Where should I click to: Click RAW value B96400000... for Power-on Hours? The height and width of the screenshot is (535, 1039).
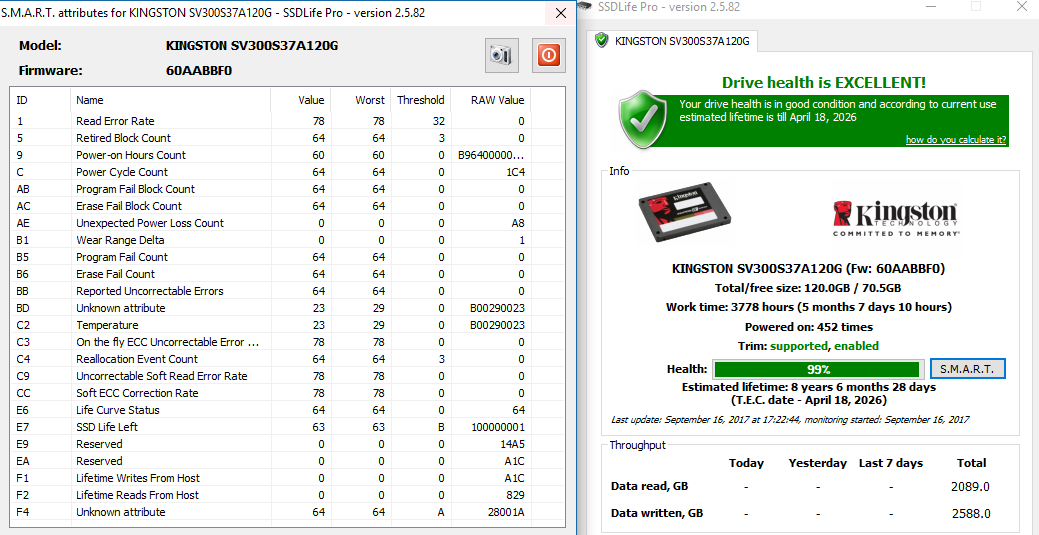pos(491,155)
